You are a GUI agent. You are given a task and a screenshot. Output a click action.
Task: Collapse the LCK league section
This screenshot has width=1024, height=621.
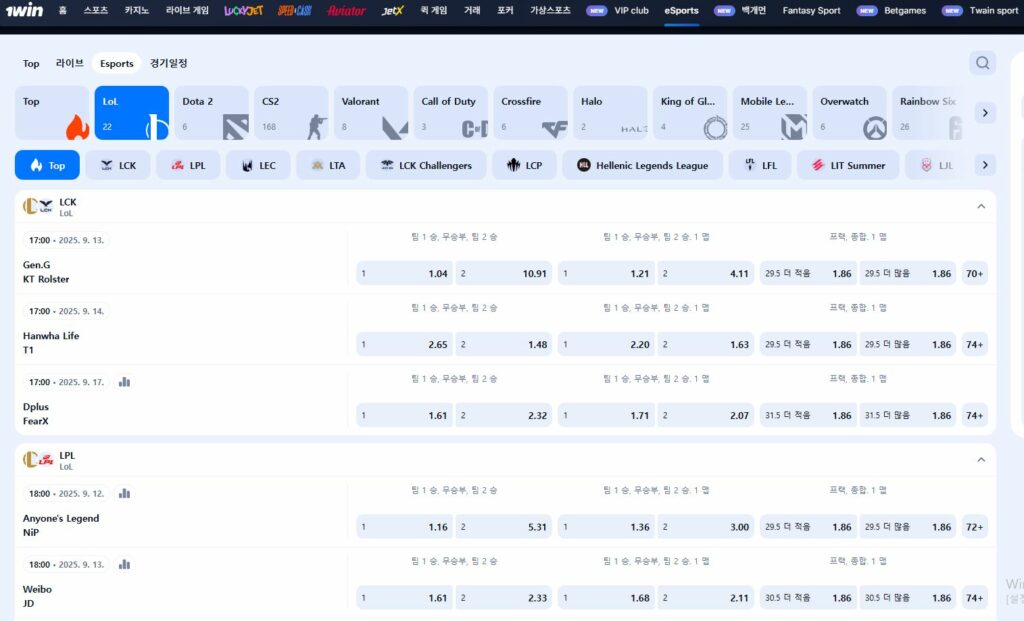tap(981, 206)
